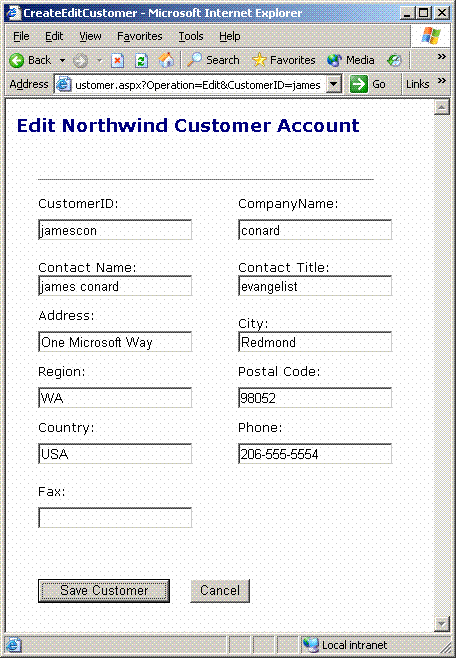Click the Postal Code field 98052

click(315, 398)
